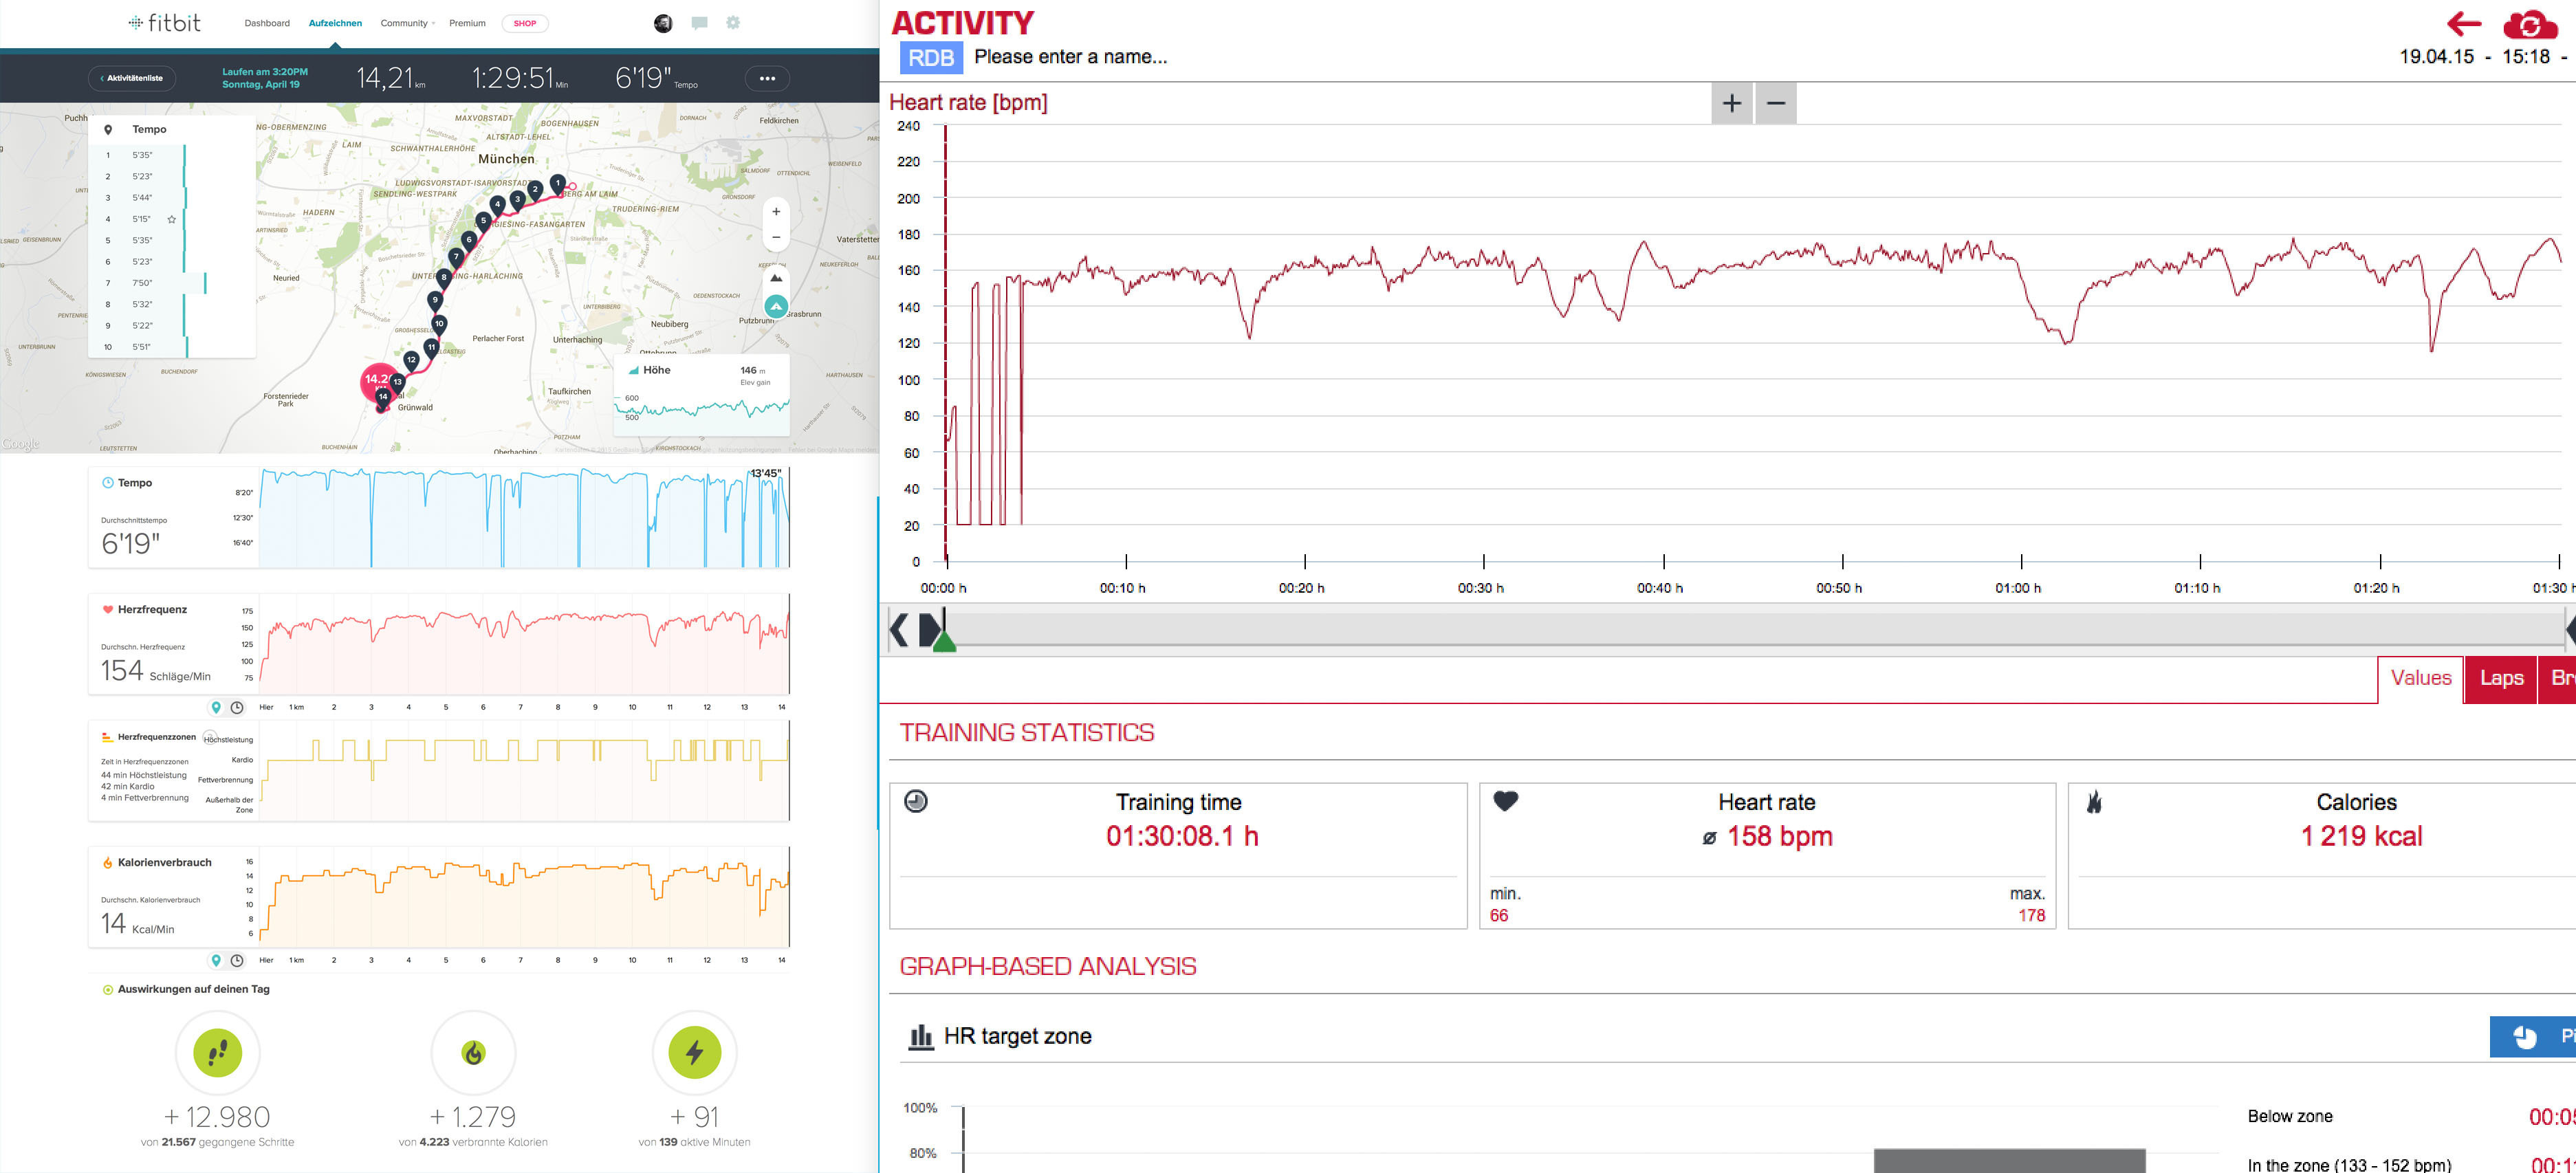This screenshot has height=1173, width=2576.
Task: Switch calorie chart to distance axis
Action: 216,960
